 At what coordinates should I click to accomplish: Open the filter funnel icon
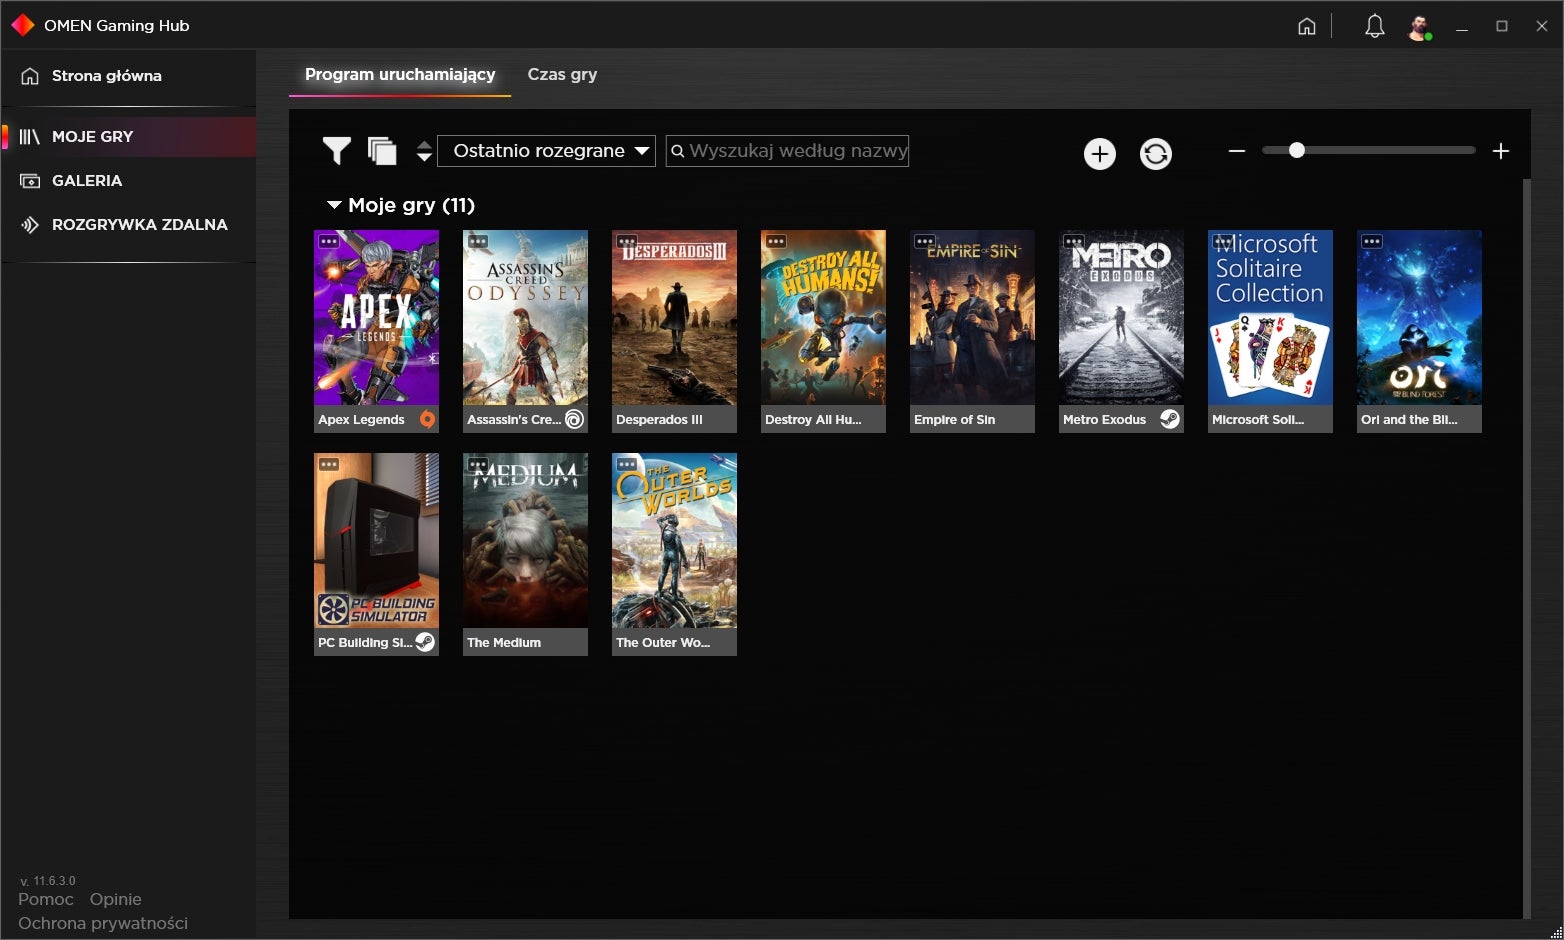click(337, 151)
